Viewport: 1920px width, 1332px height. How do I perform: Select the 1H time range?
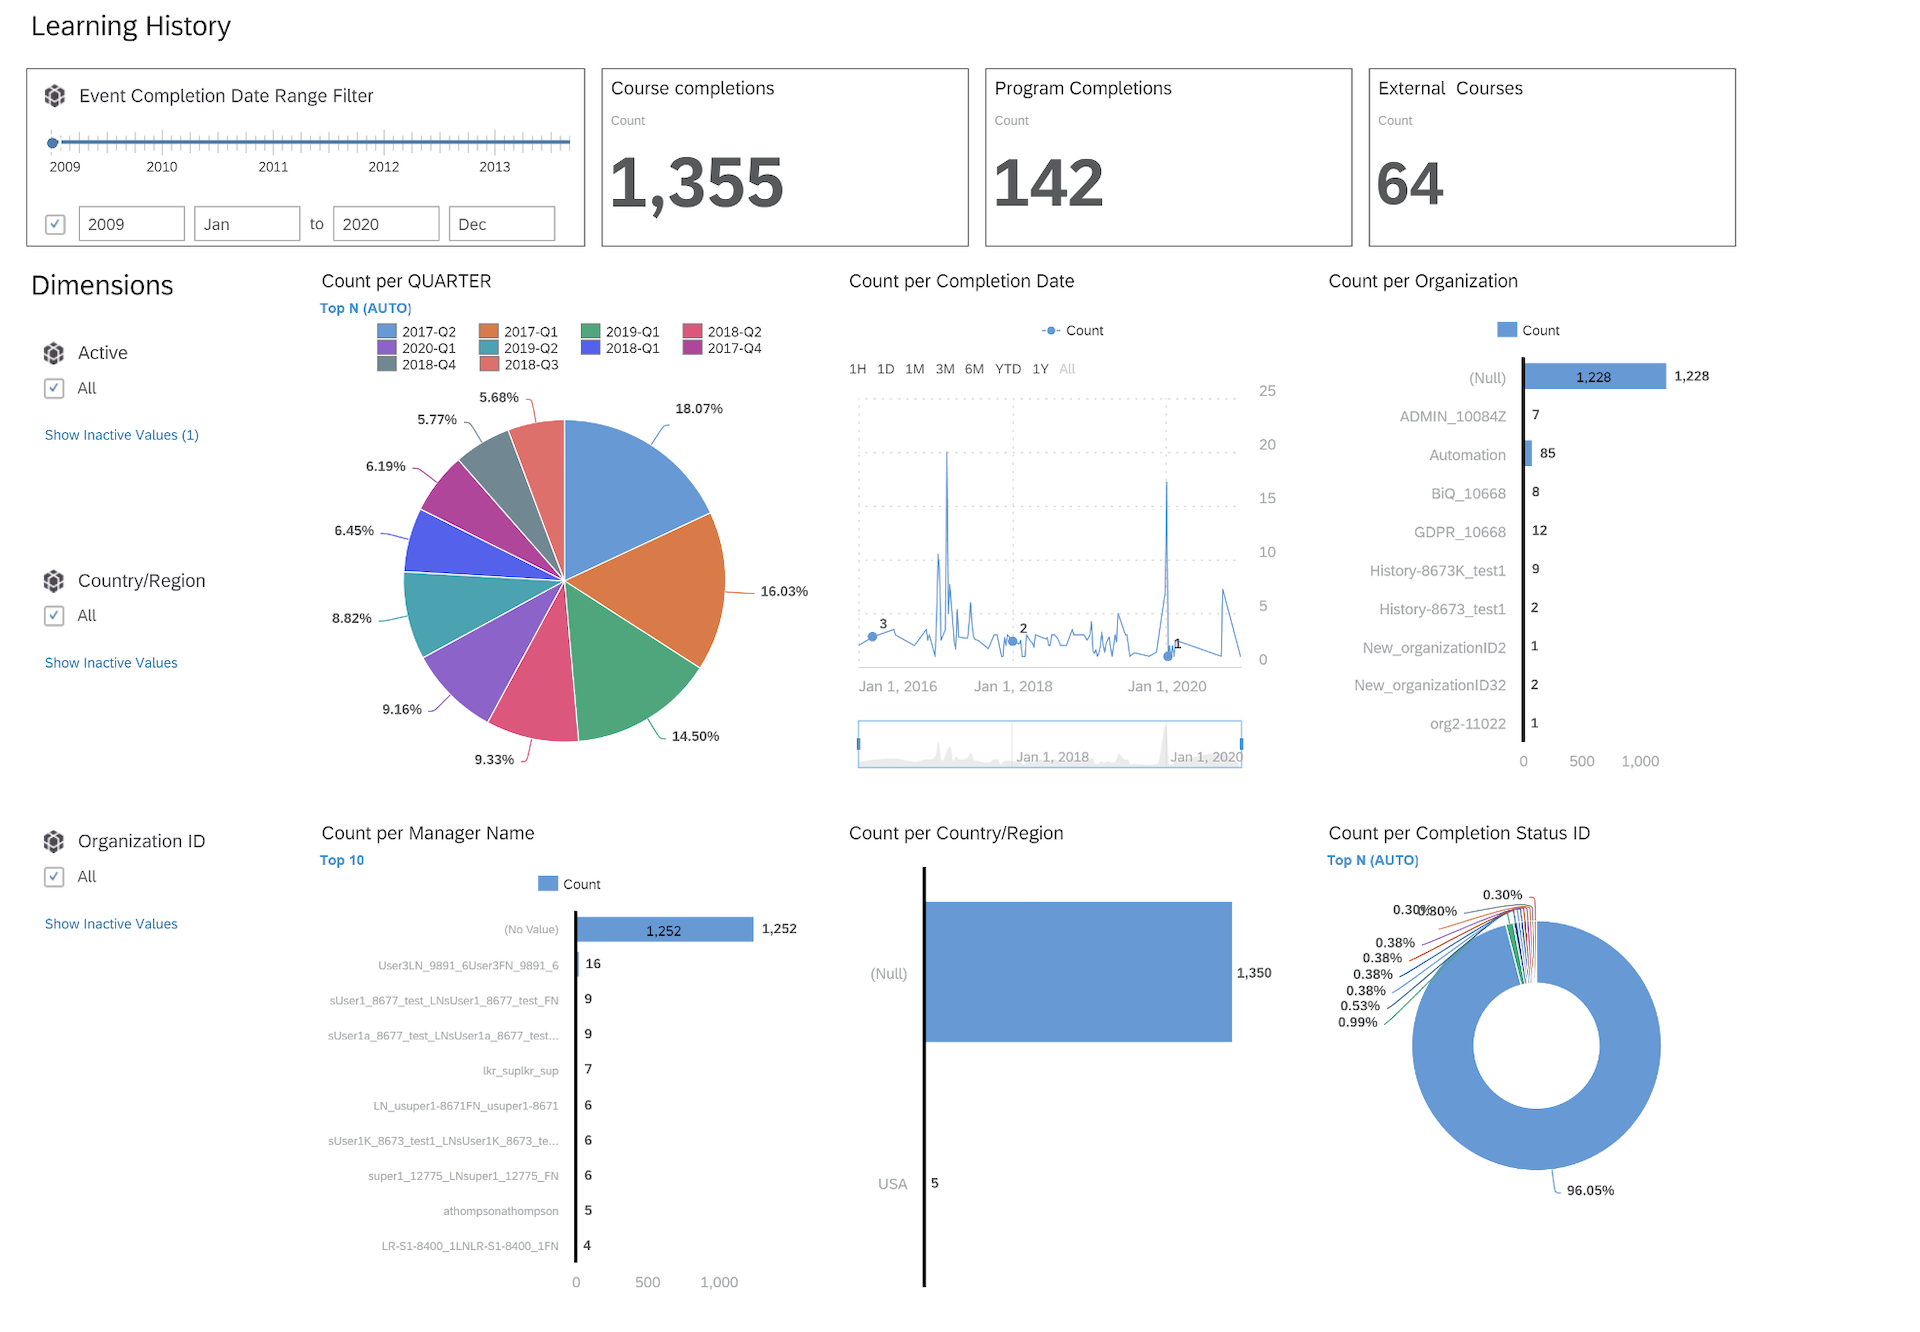[x=858, y=369]
